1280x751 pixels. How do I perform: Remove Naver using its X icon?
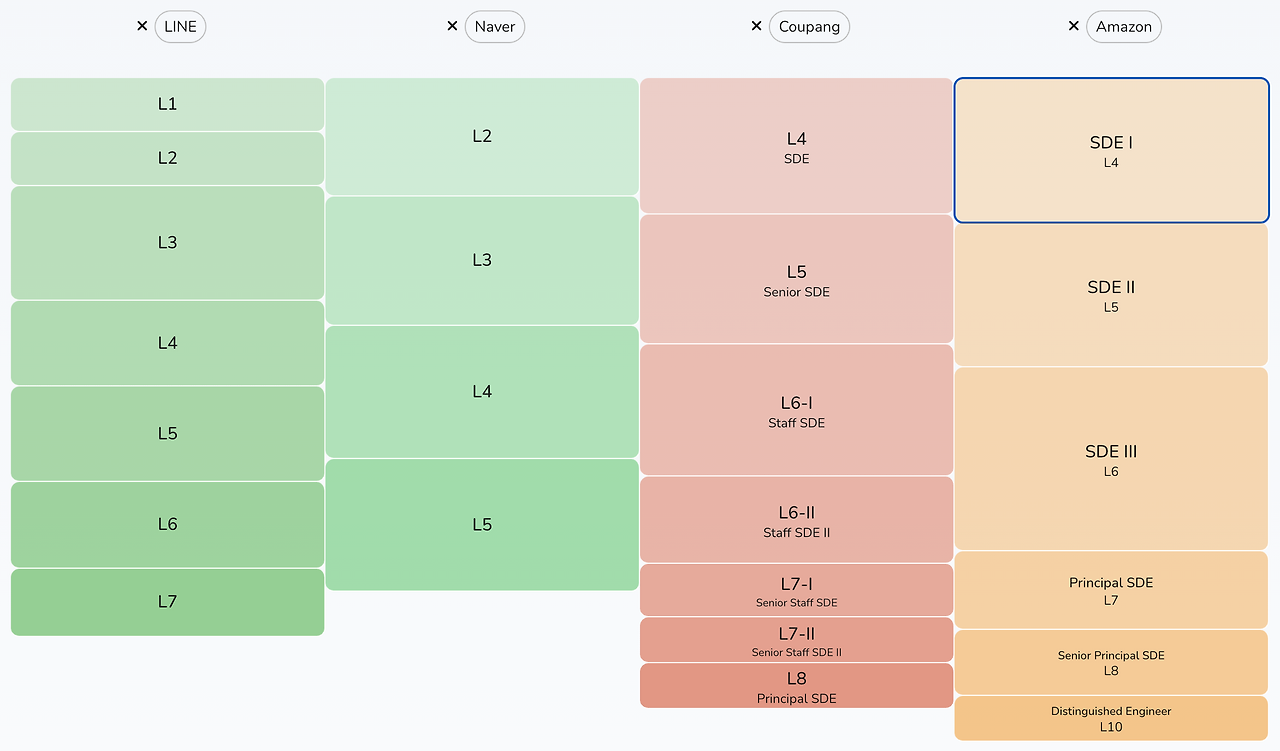click(x=452, y=26)
